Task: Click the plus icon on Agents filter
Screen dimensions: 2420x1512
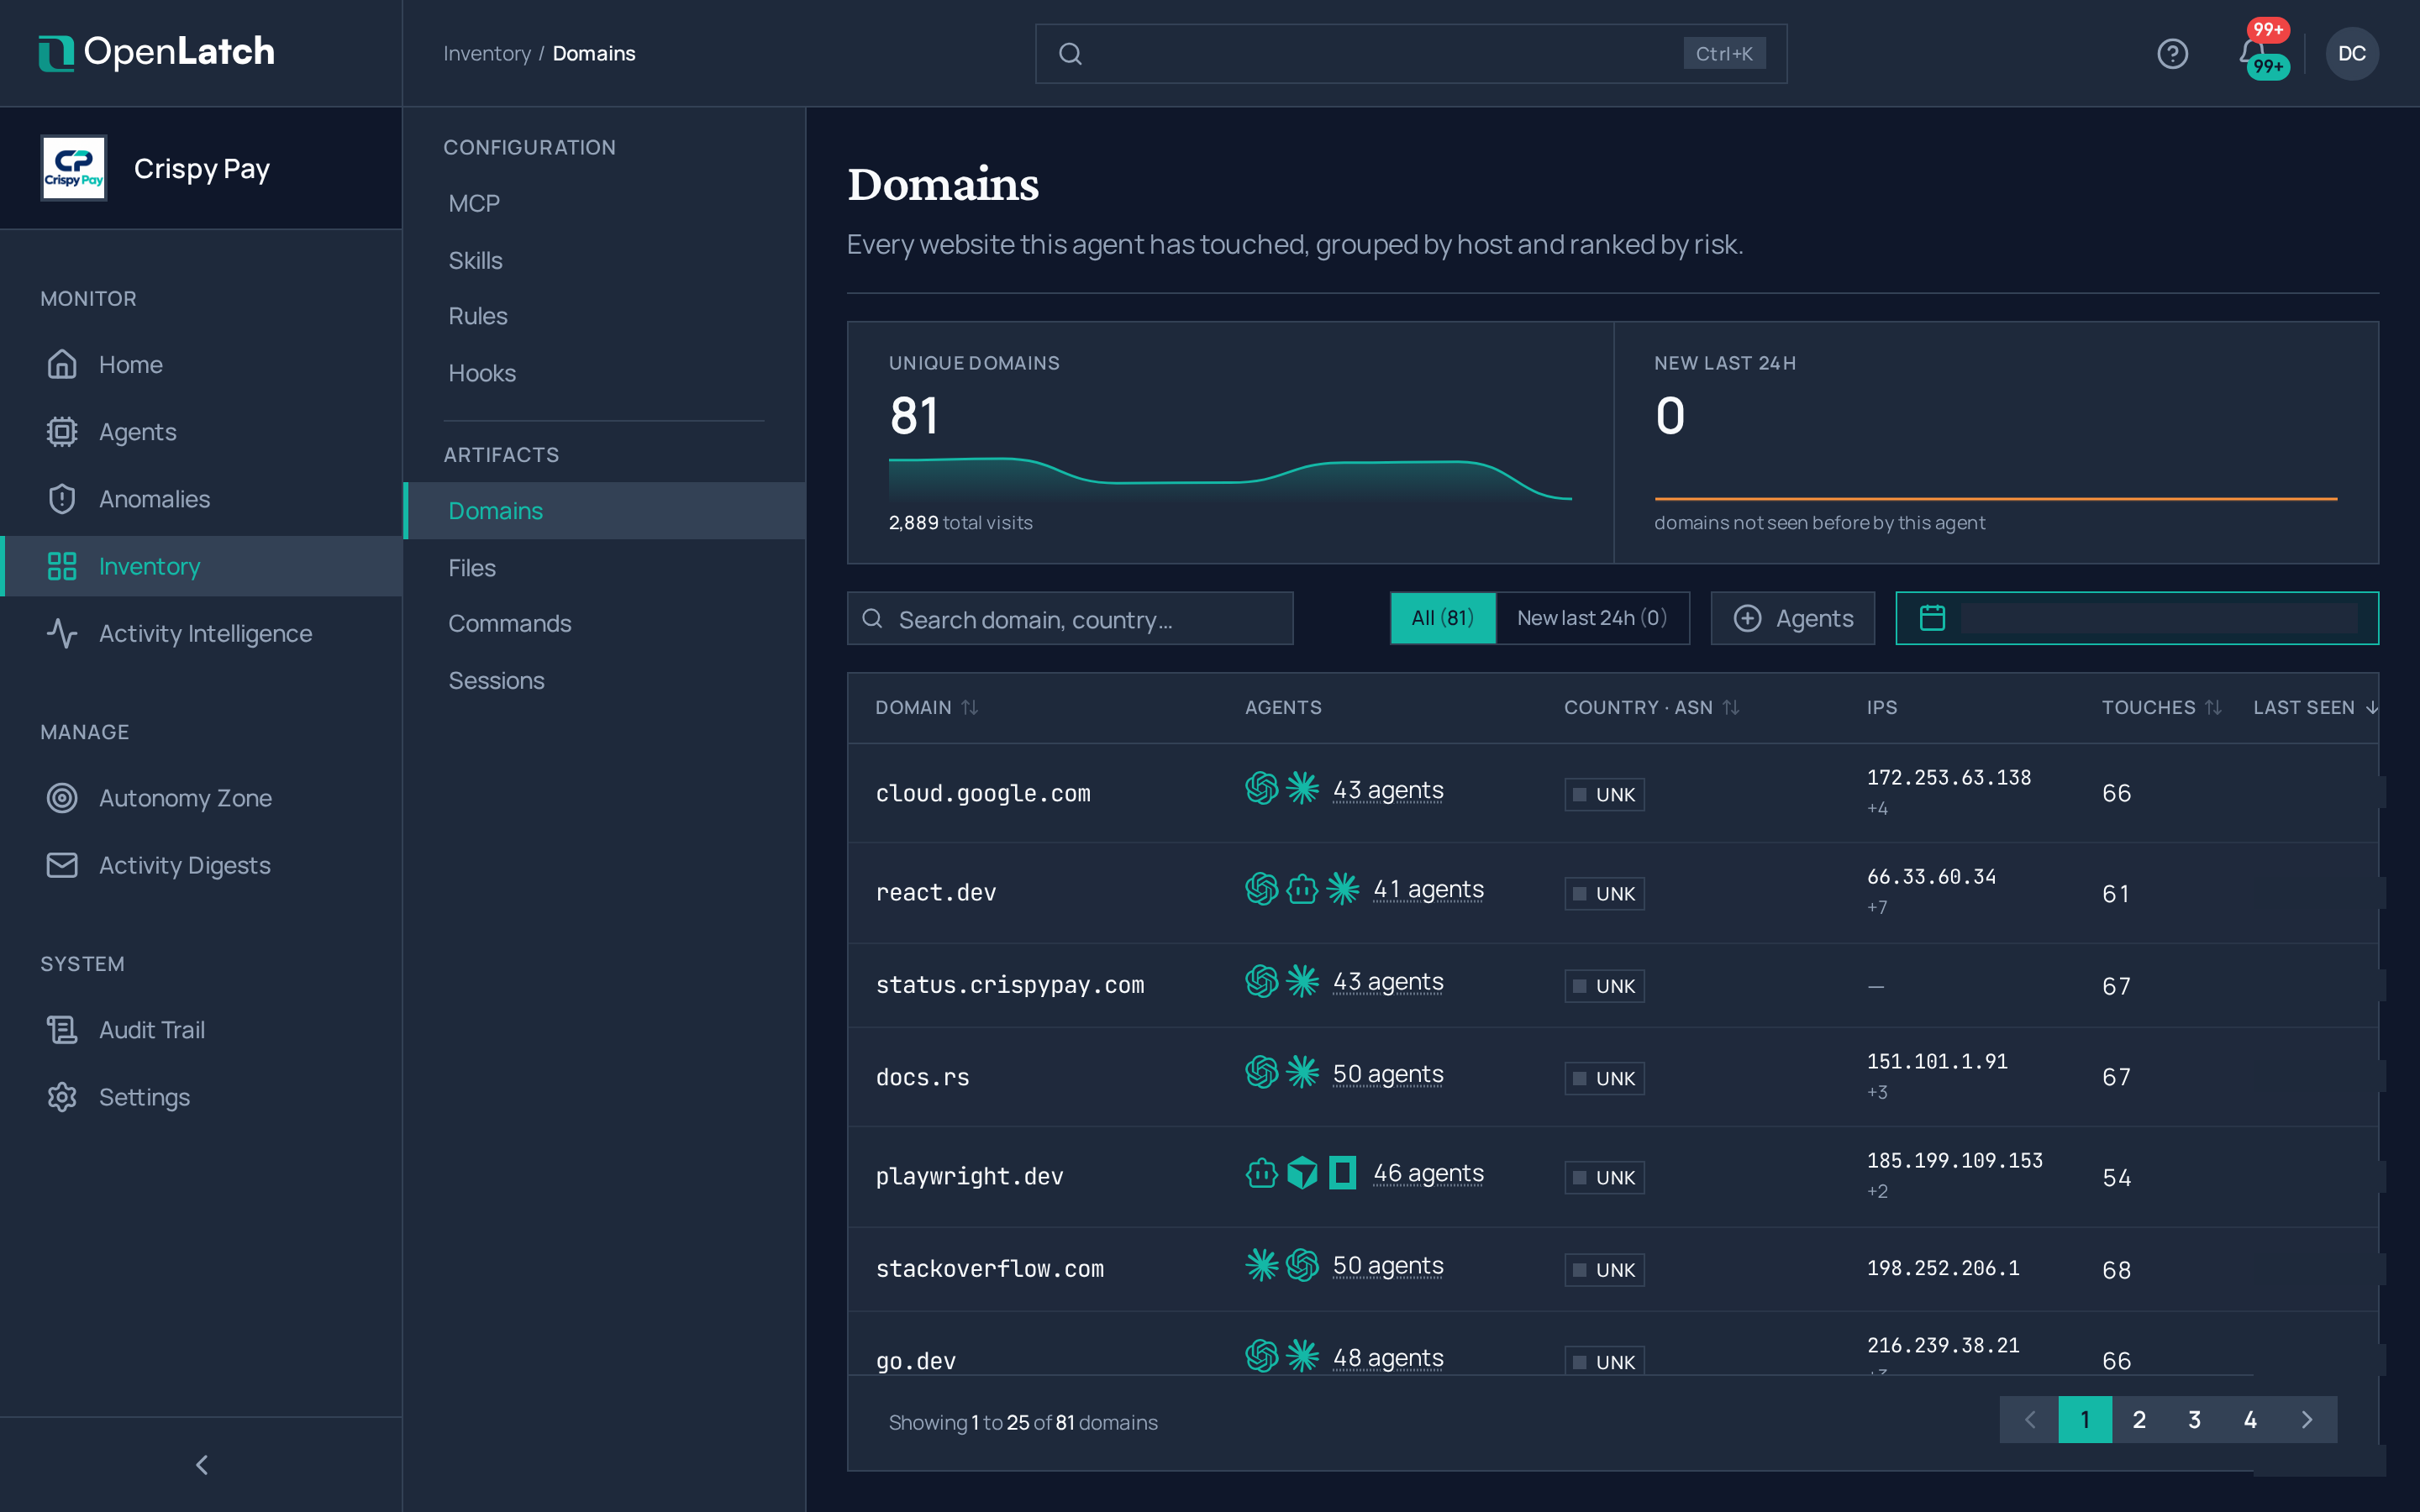Action: [1747, 618]
